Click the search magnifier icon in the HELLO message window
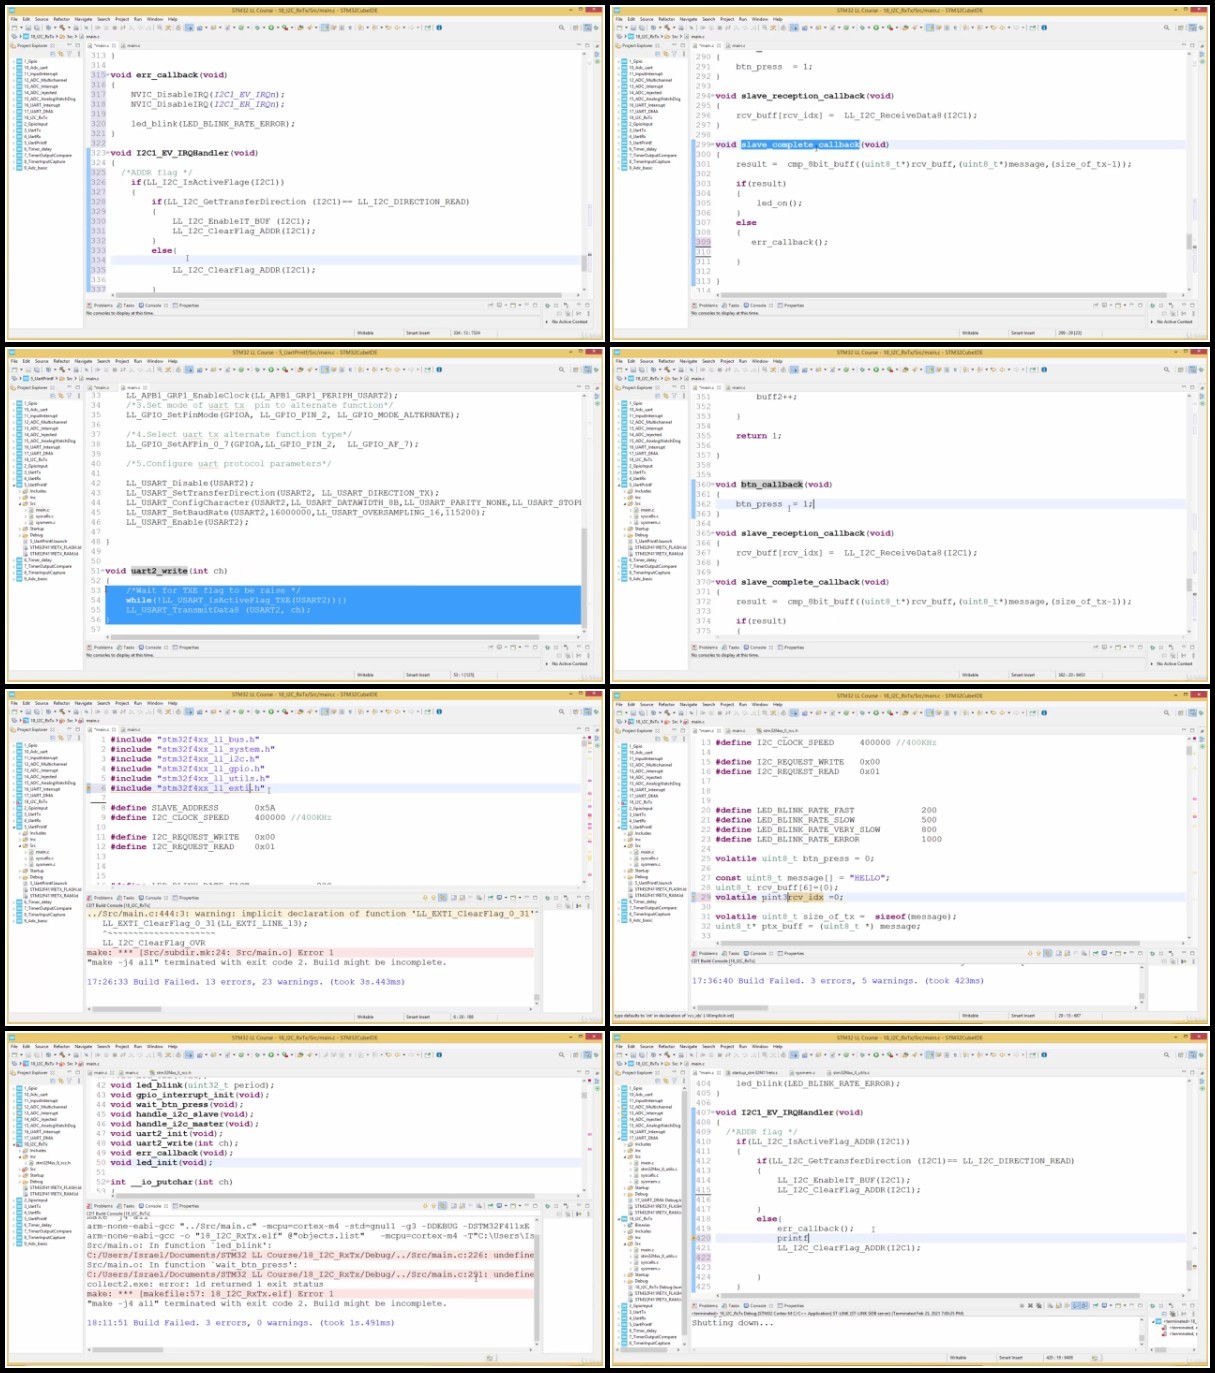Image resolution: width=1215 pixels, height=1373 pixels. (x=1166, y=711)
